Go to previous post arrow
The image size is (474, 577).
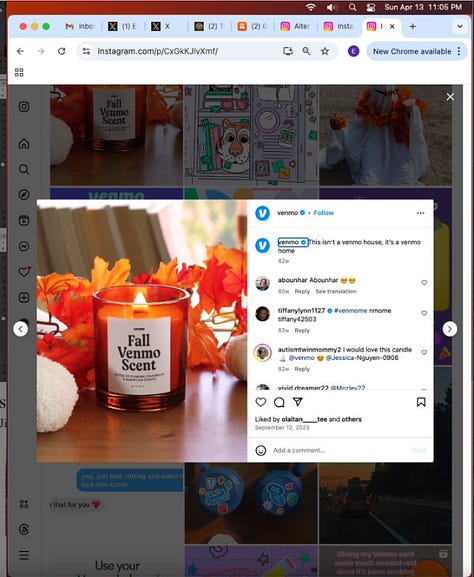point(21,329)
